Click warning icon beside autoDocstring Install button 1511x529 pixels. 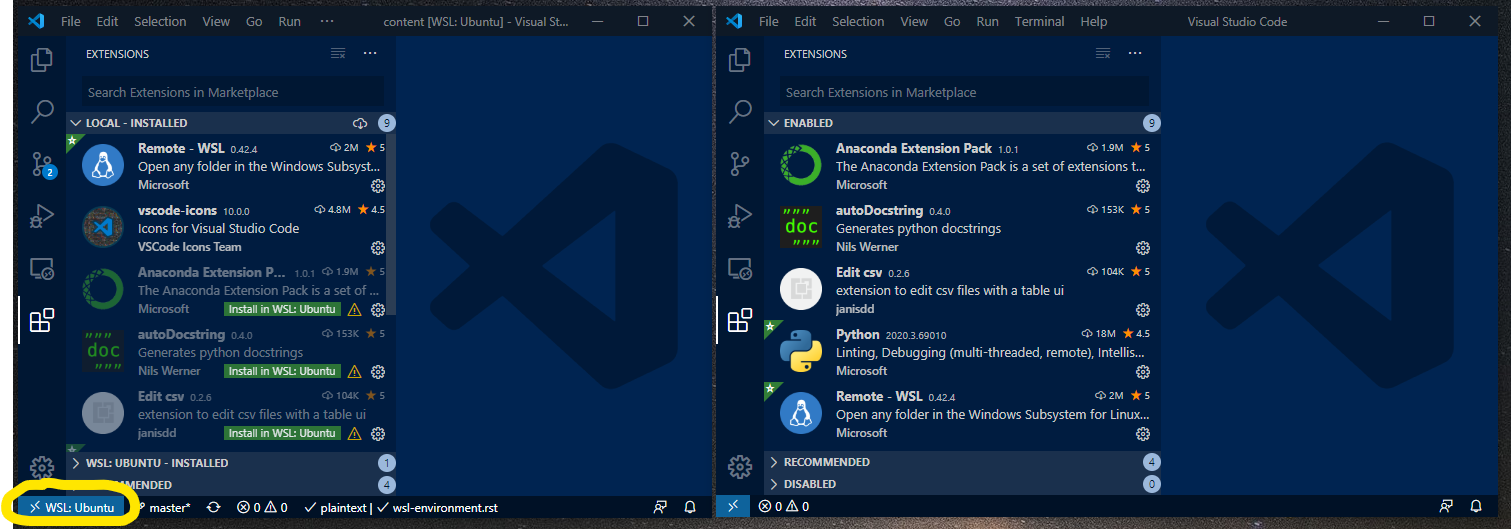pos(354,372)
